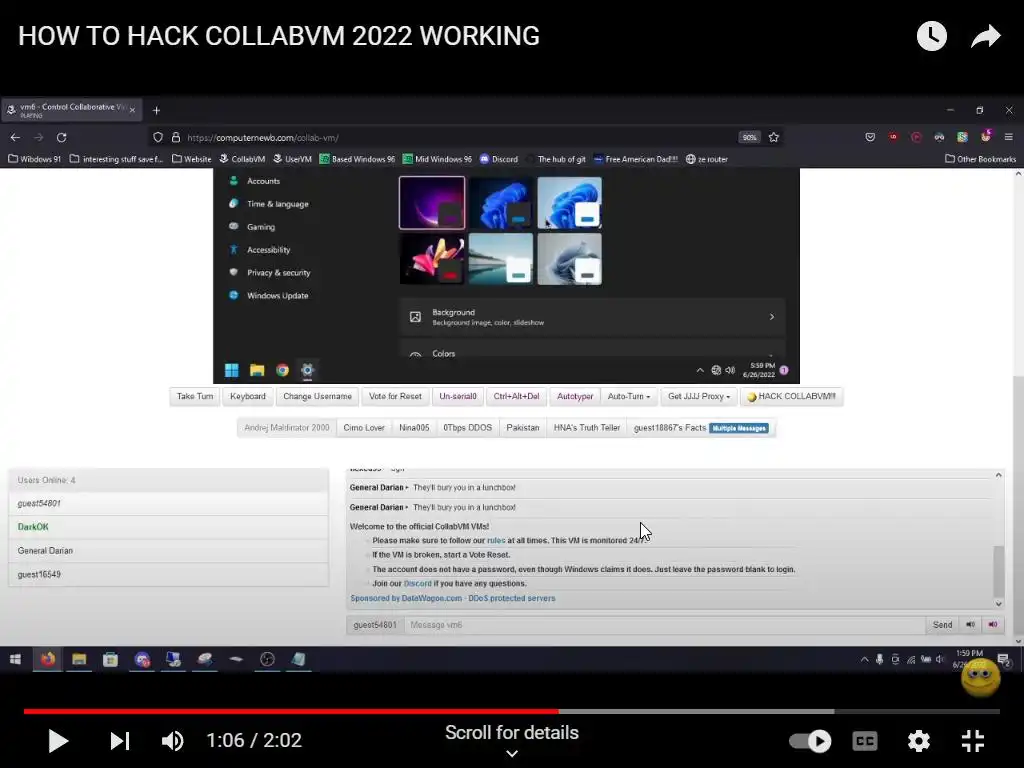
Task: Select user DarkOK in list
Action: 168,527
